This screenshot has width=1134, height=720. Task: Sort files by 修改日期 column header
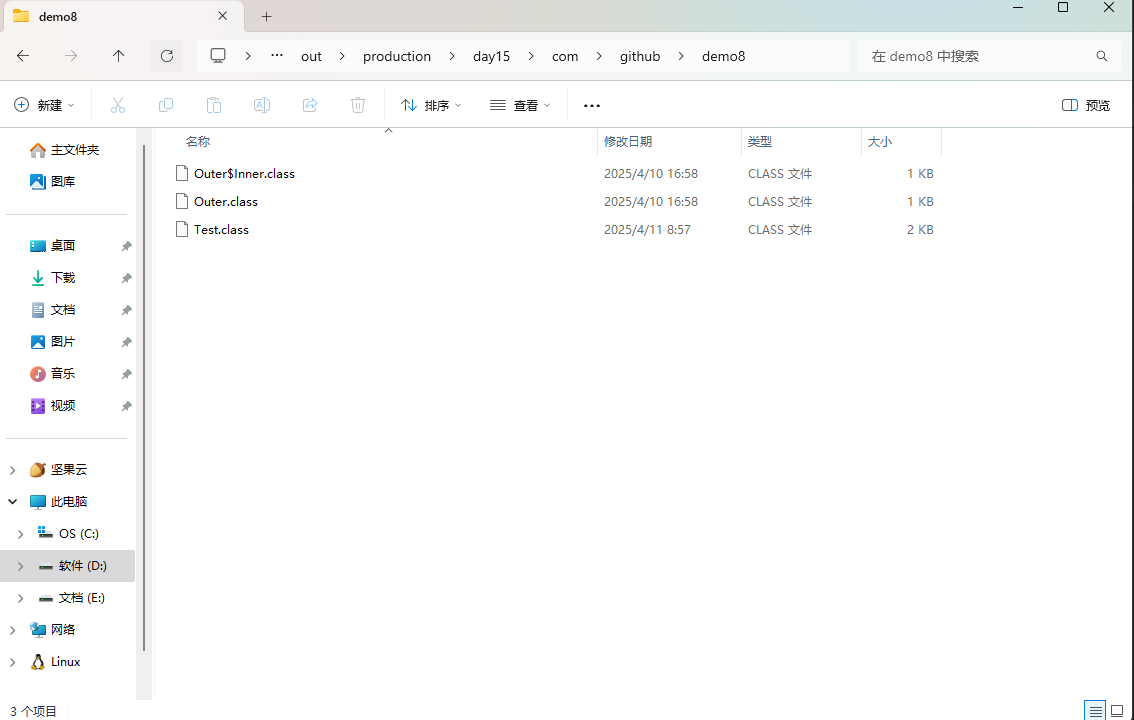(x=628, y=142)
